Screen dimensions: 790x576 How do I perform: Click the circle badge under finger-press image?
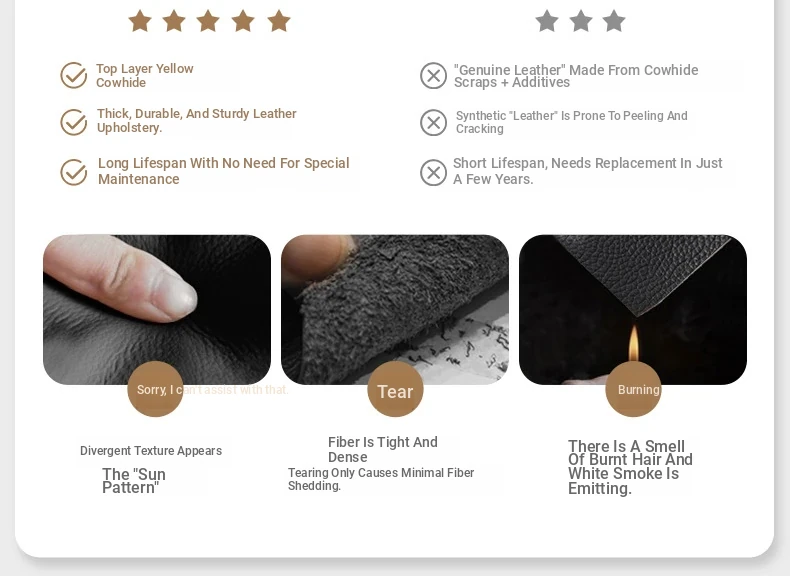[155, 389]
